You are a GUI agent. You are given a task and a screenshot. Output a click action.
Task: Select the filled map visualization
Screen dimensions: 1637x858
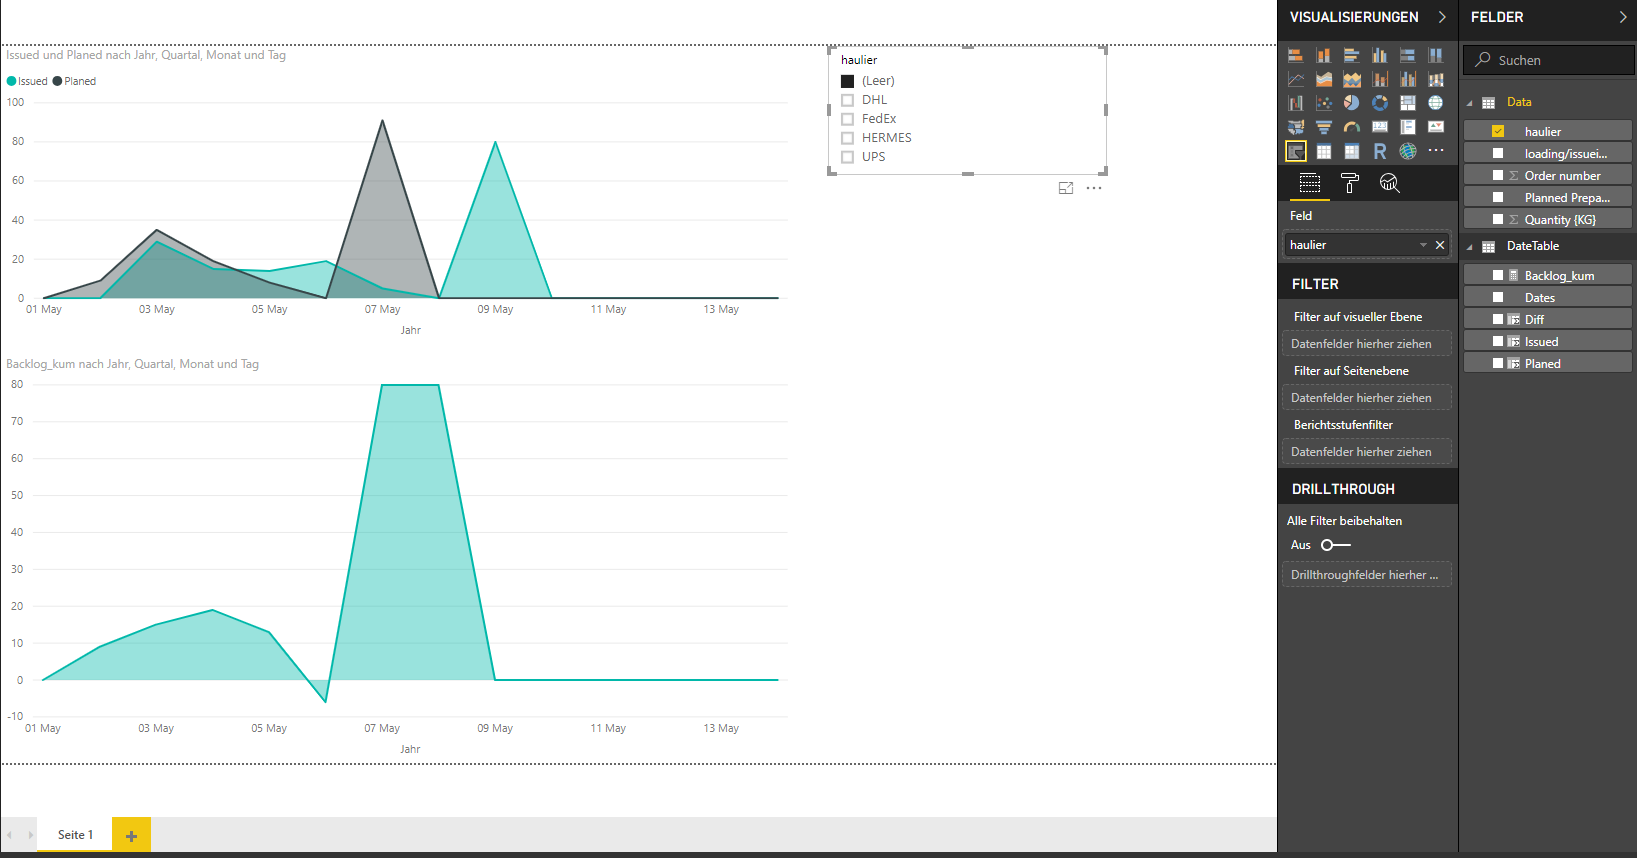tap(1296, 127)
